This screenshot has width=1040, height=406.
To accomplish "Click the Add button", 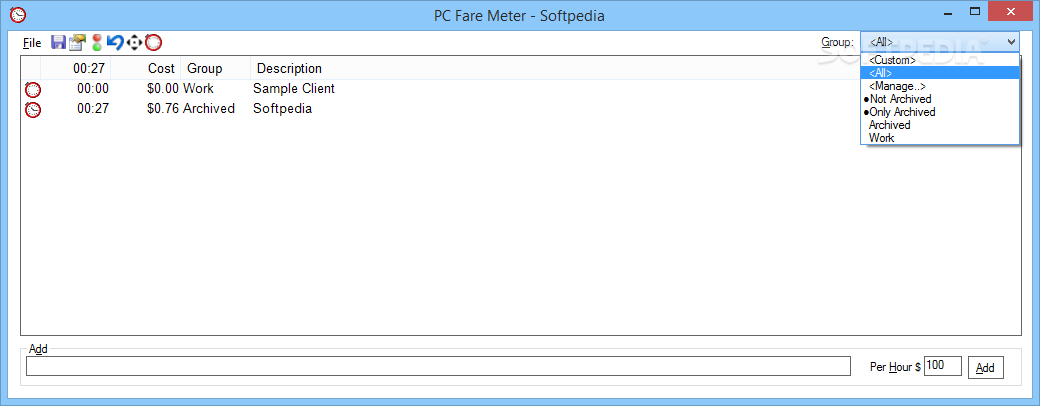I will (x=986, y=368).
